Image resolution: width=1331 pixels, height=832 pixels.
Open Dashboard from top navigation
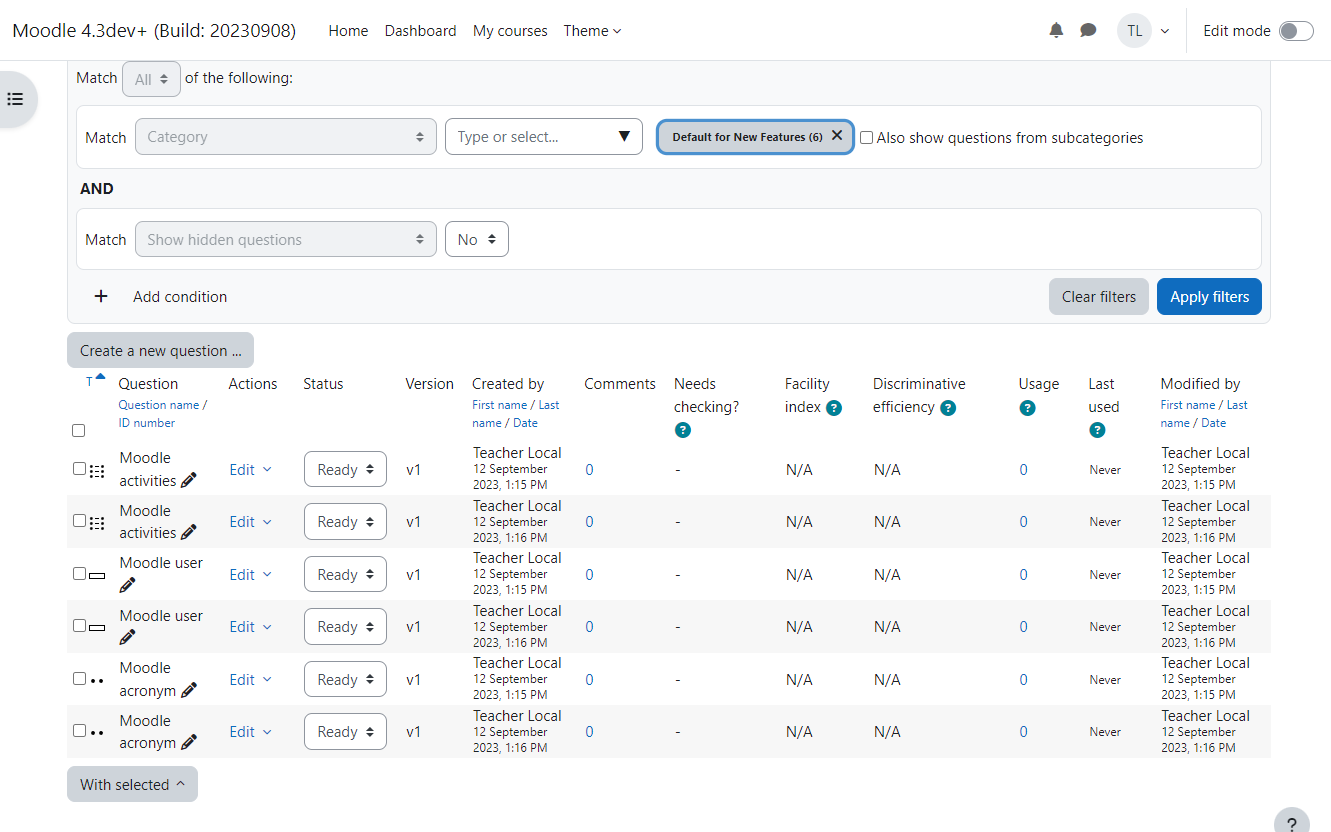420,31
